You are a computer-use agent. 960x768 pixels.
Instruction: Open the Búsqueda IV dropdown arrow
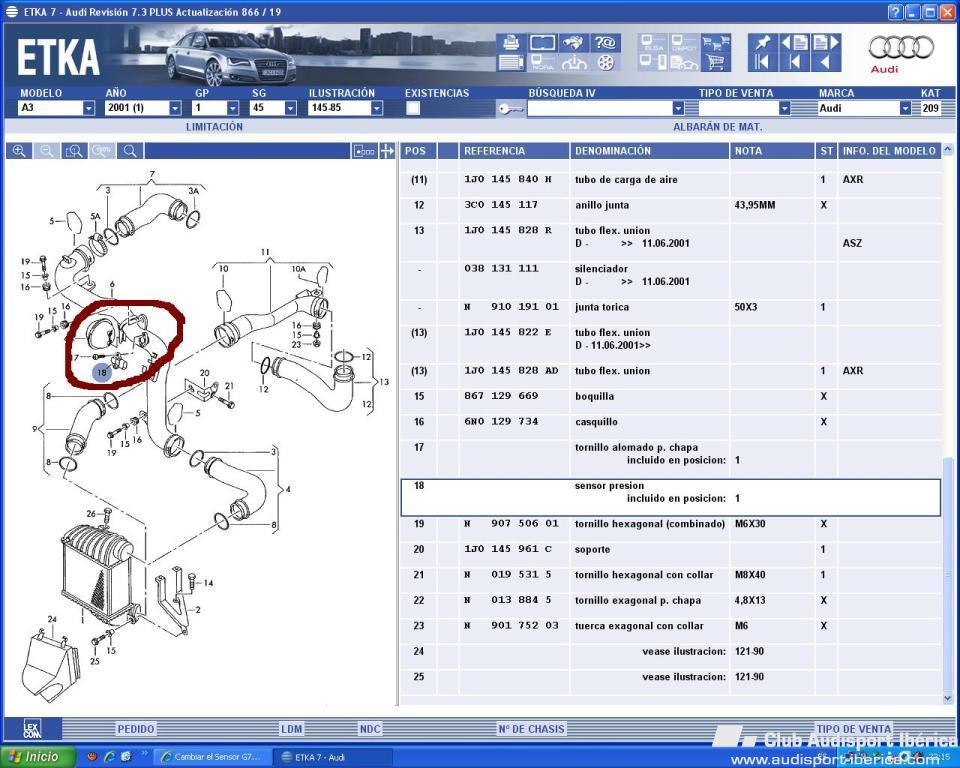click(x=678, y=108)
